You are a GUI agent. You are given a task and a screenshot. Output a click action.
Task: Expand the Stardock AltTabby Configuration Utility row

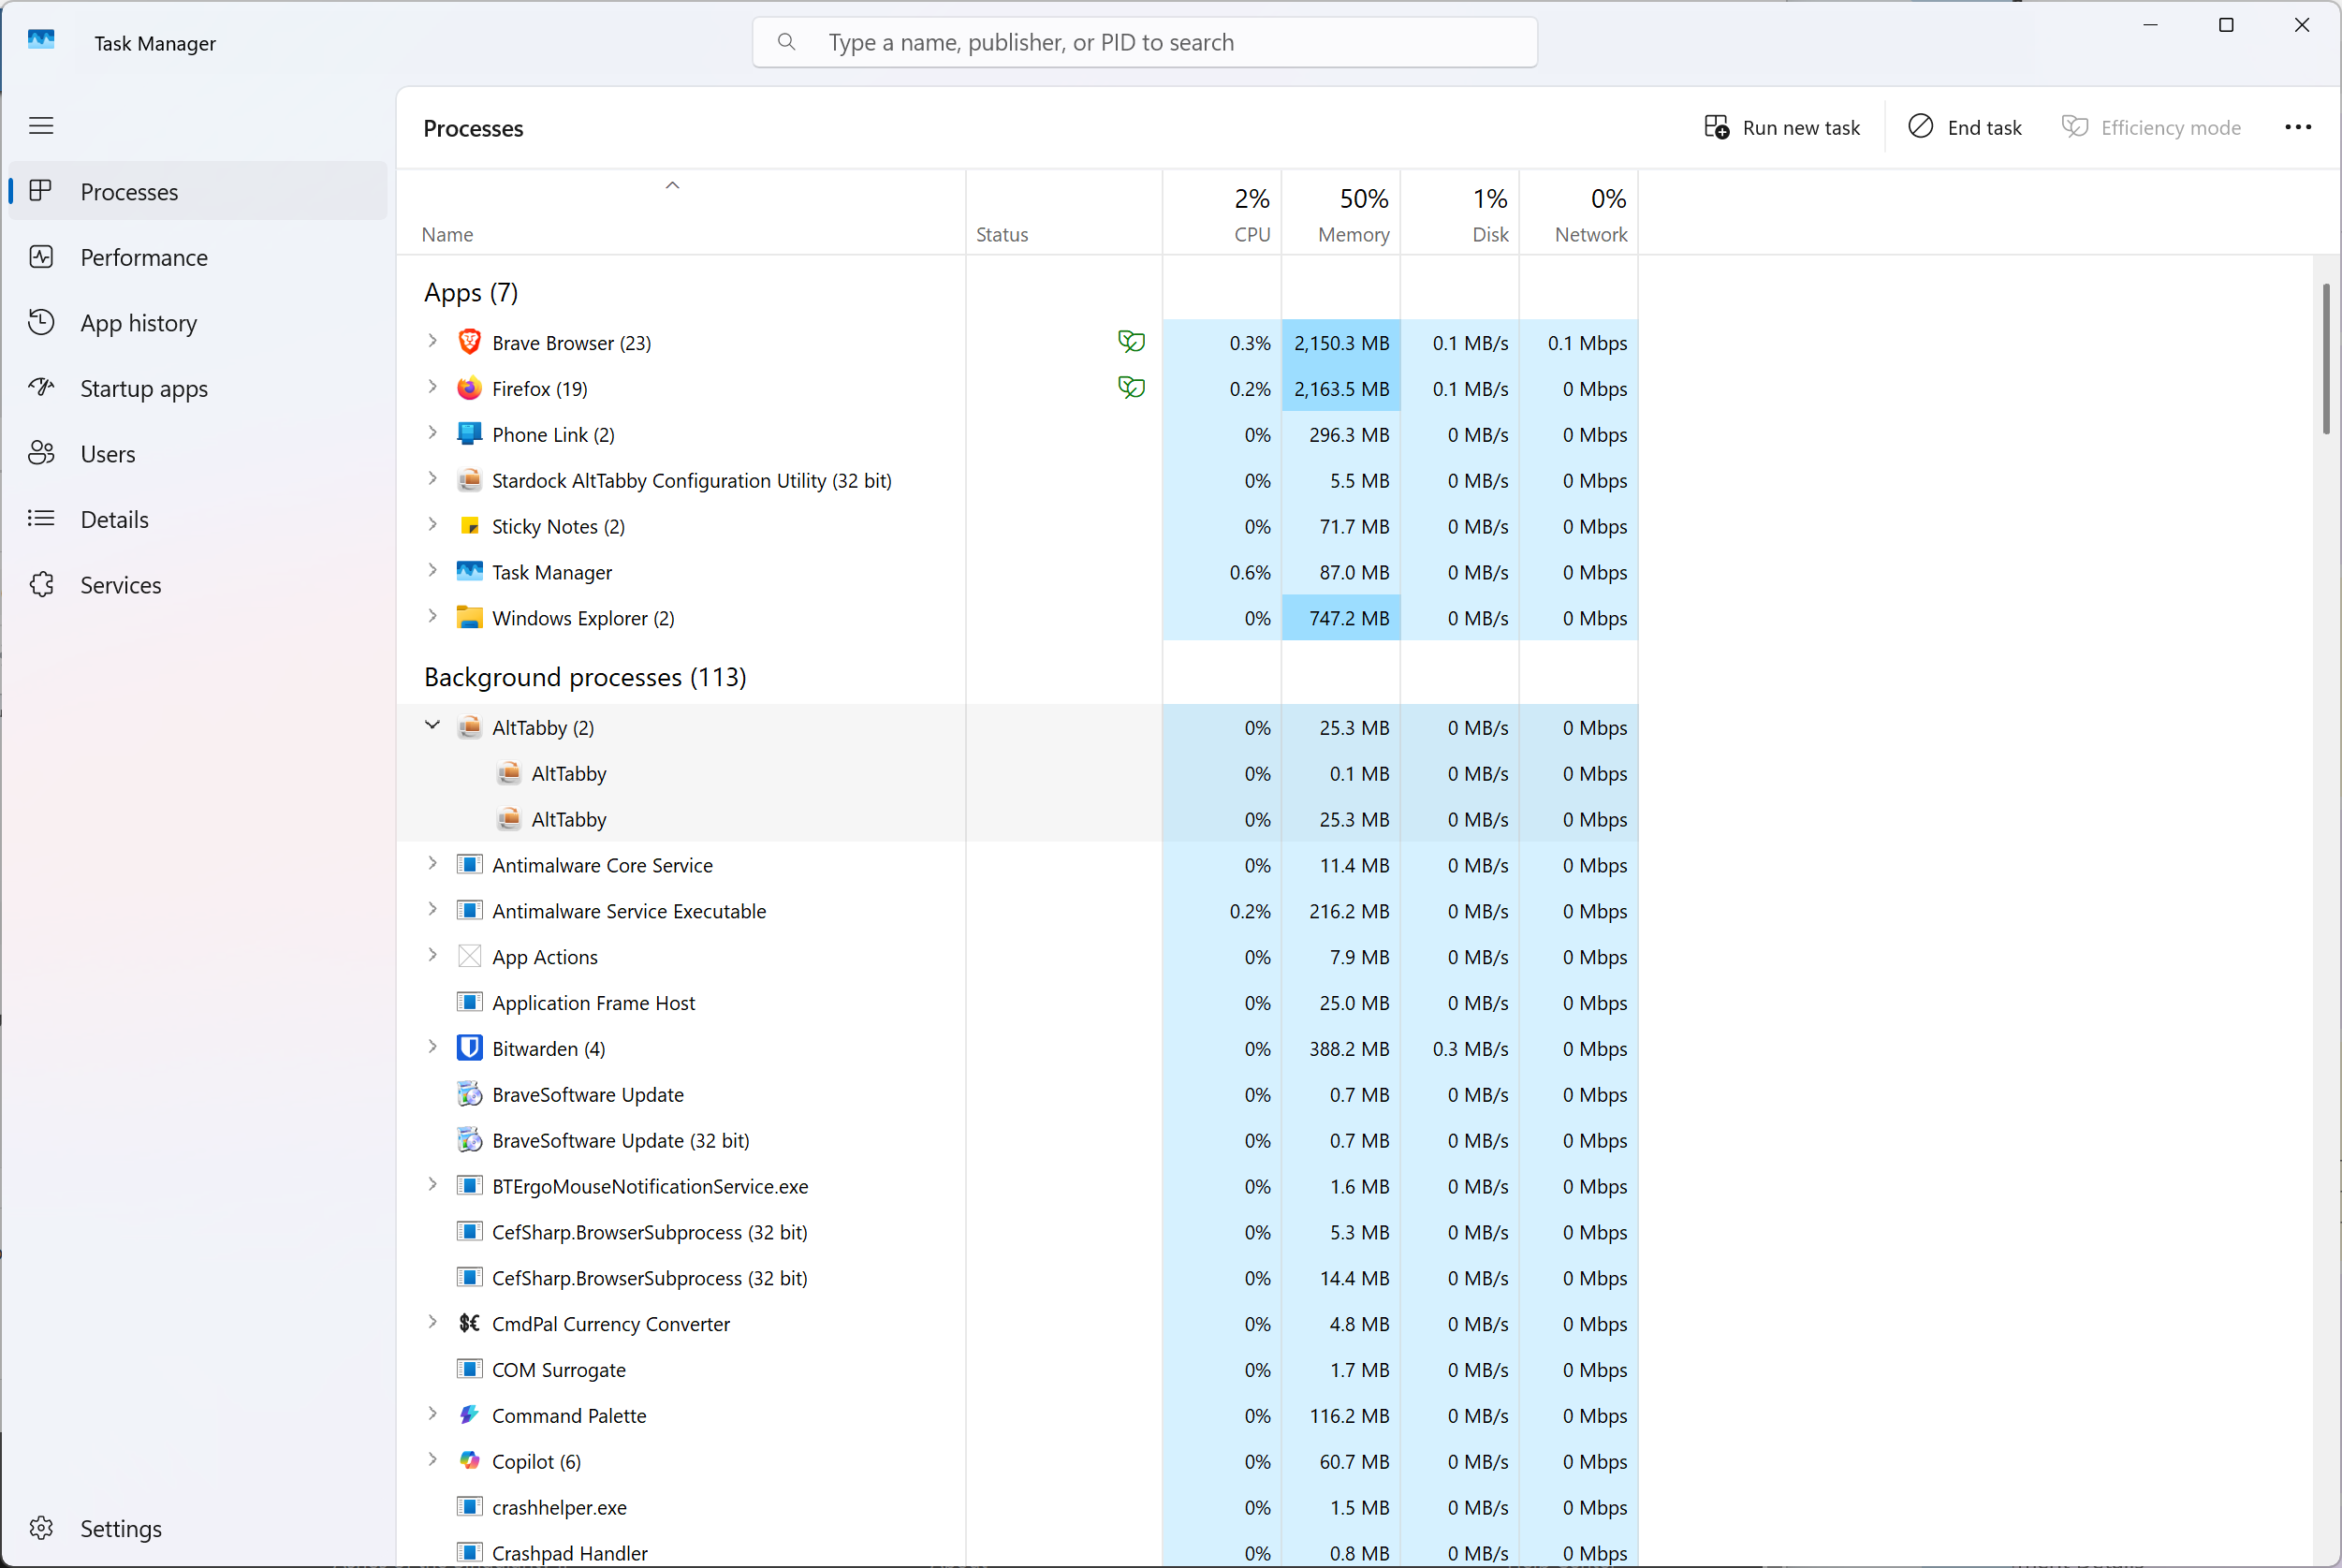point(432,479)
